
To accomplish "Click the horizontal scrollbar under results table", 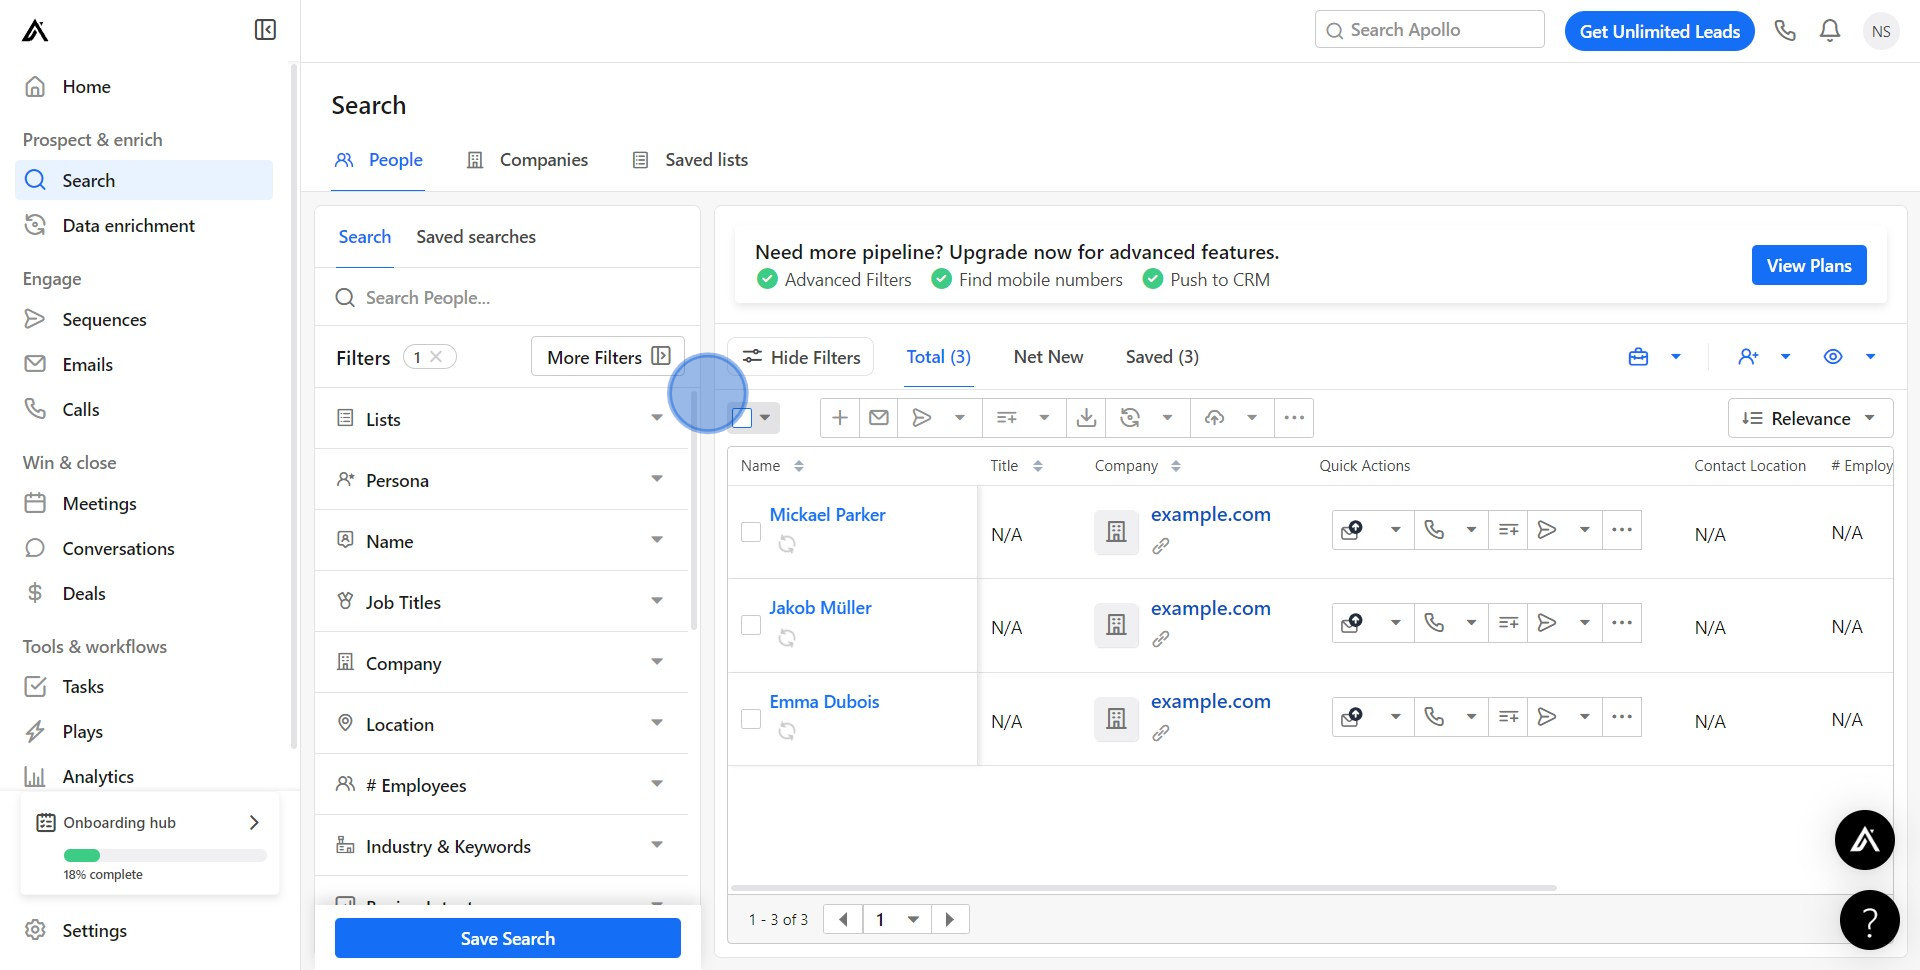I will point(1144,888).
